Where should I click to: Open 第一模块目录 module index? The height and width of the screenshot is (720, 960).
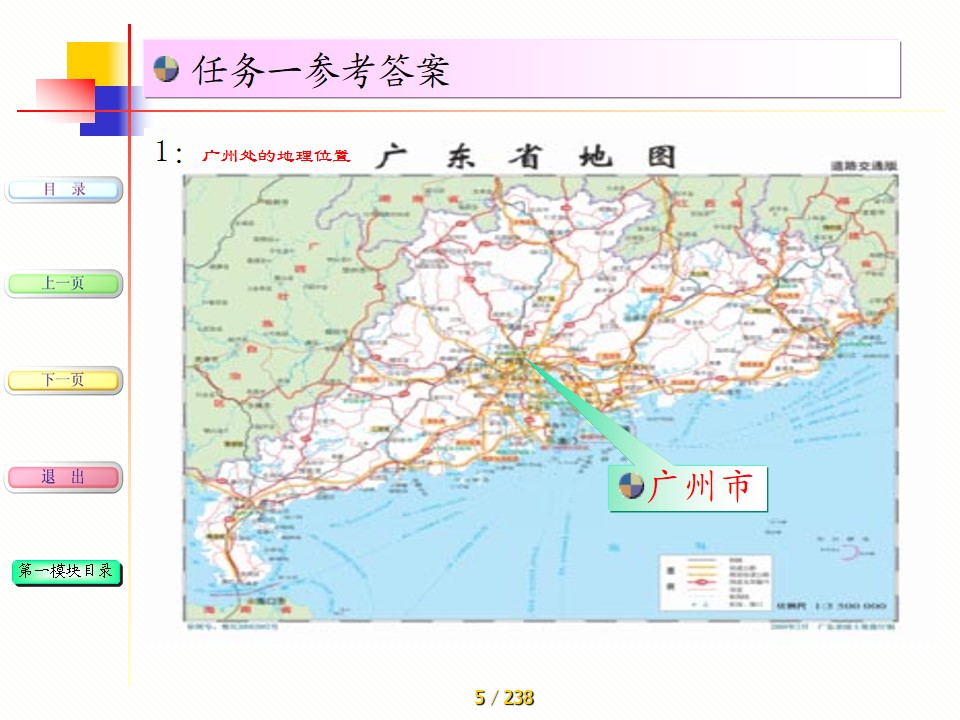pyautogui.click(x=67, y=572)
